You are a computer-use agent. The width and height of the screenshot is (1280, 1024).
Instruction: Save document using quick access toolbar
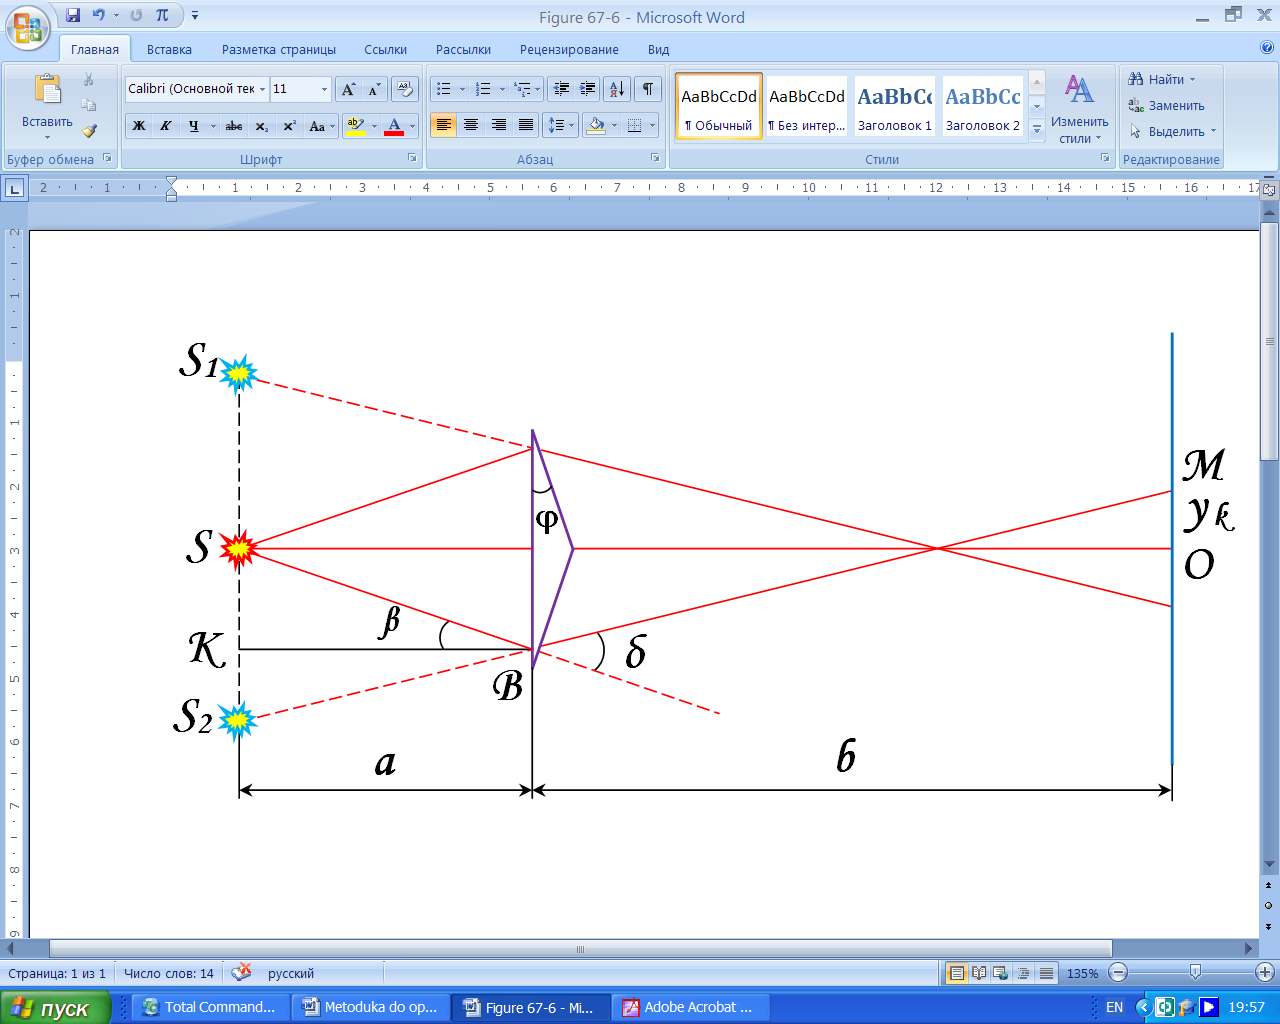[x=73, y=15]
